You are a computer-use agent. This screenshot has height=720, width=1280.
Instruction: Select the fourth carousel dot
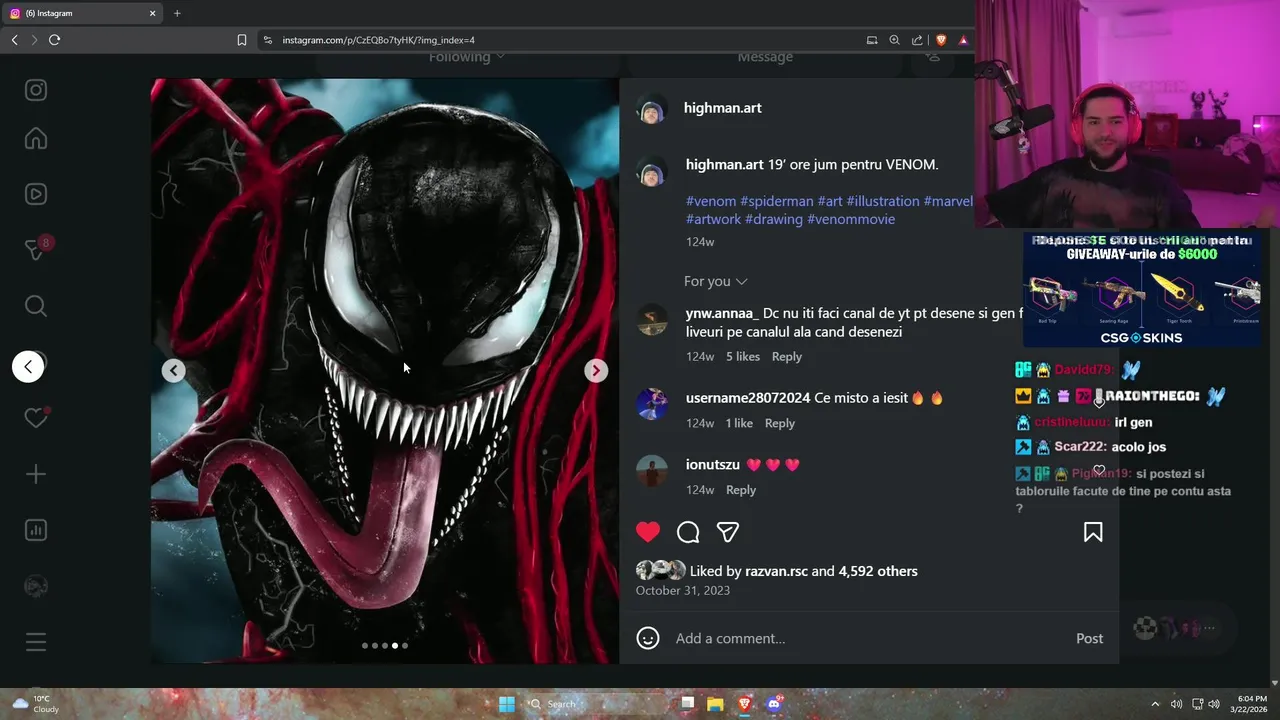395,646
